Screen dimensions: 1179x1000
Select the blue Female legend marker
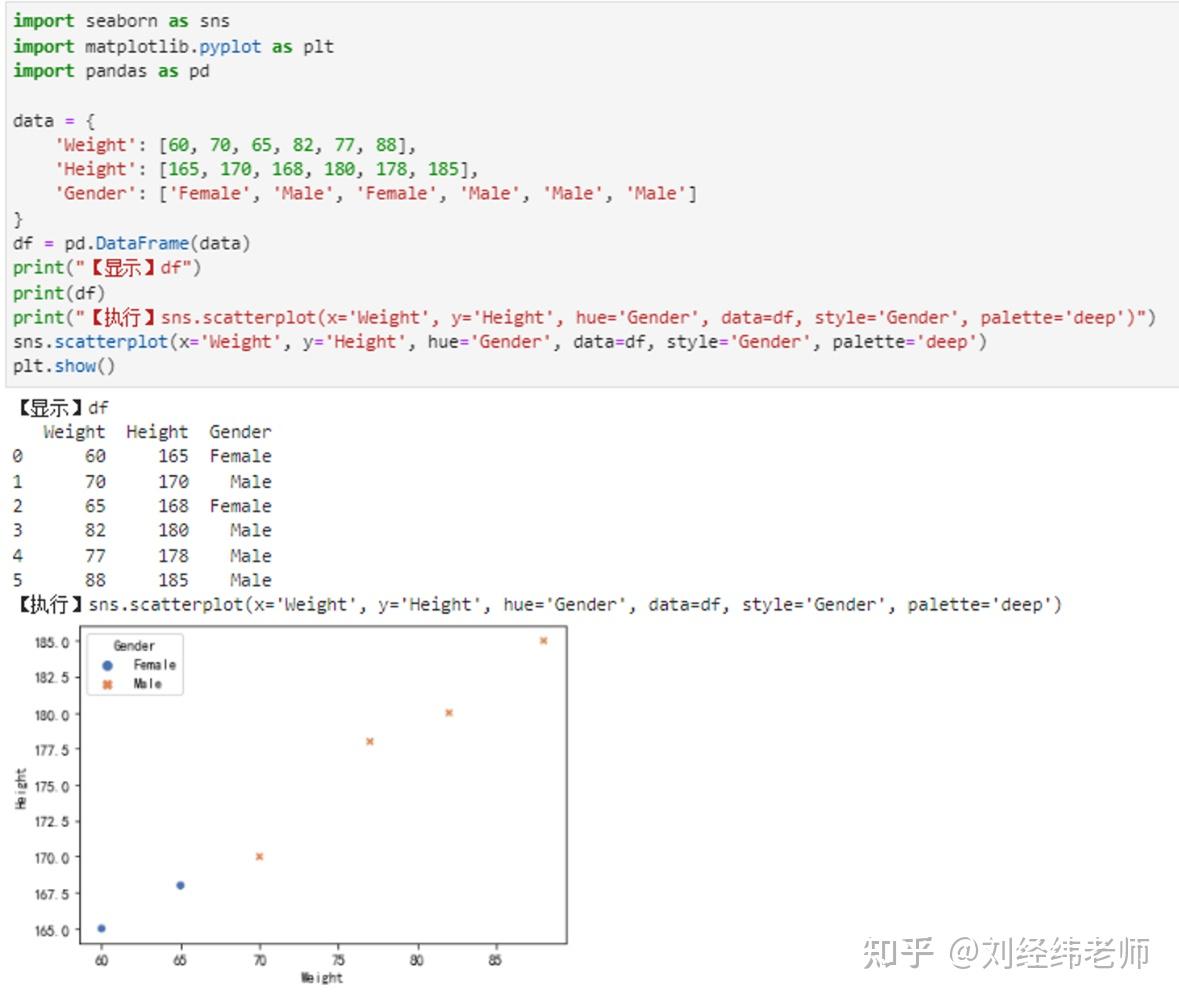[109, 664]
